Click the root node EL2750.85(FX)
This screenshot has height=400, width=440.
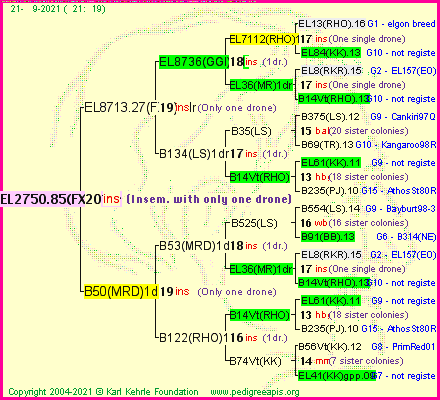[x=42, y=199]
